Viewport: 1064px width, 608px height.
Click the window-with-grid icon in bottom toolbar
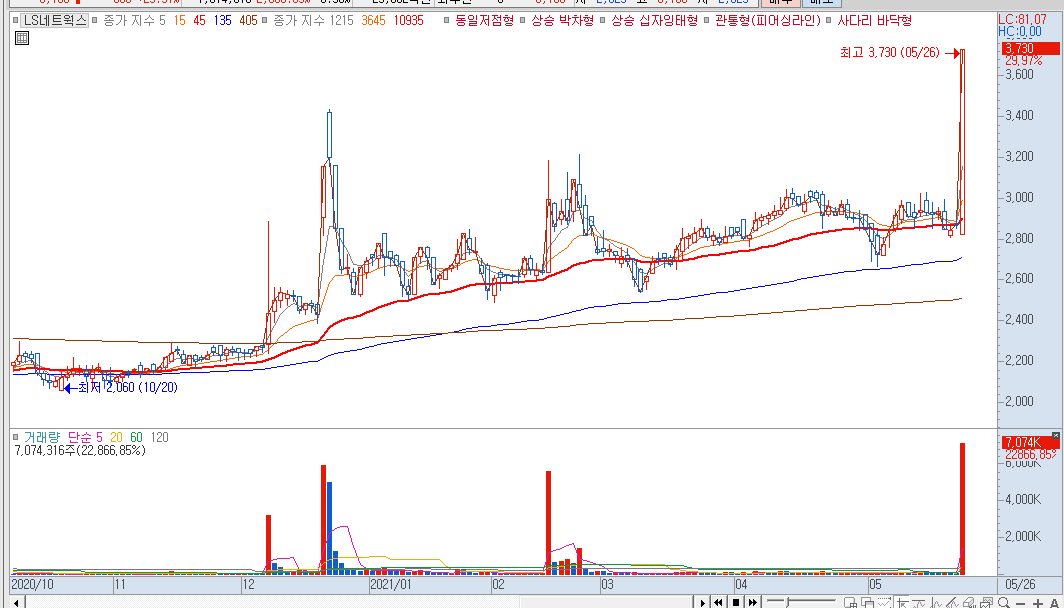tap(850, 603)
